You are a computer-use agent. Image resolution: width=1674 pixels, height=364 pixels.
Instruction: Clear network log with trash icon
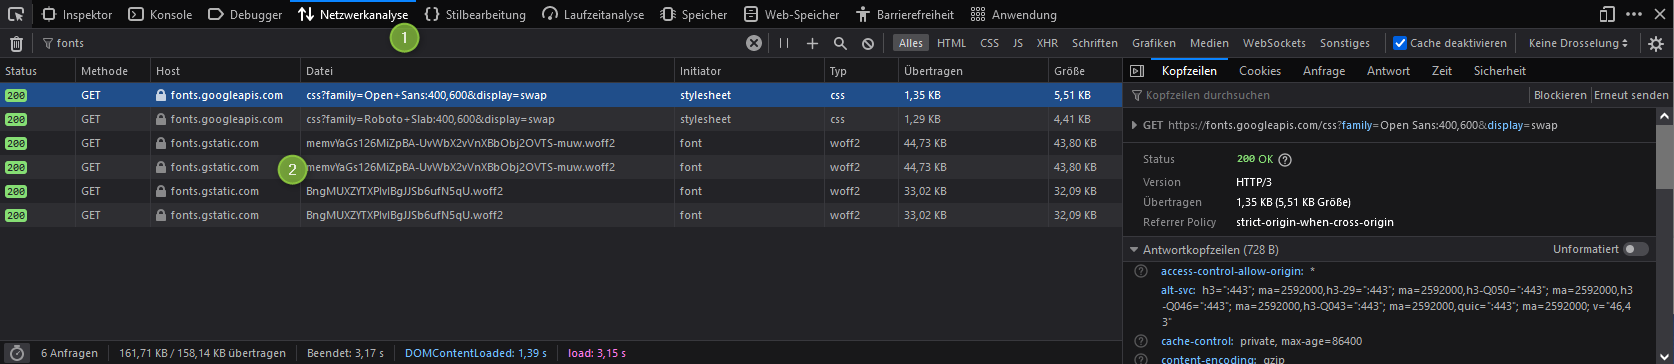point(16,43)
